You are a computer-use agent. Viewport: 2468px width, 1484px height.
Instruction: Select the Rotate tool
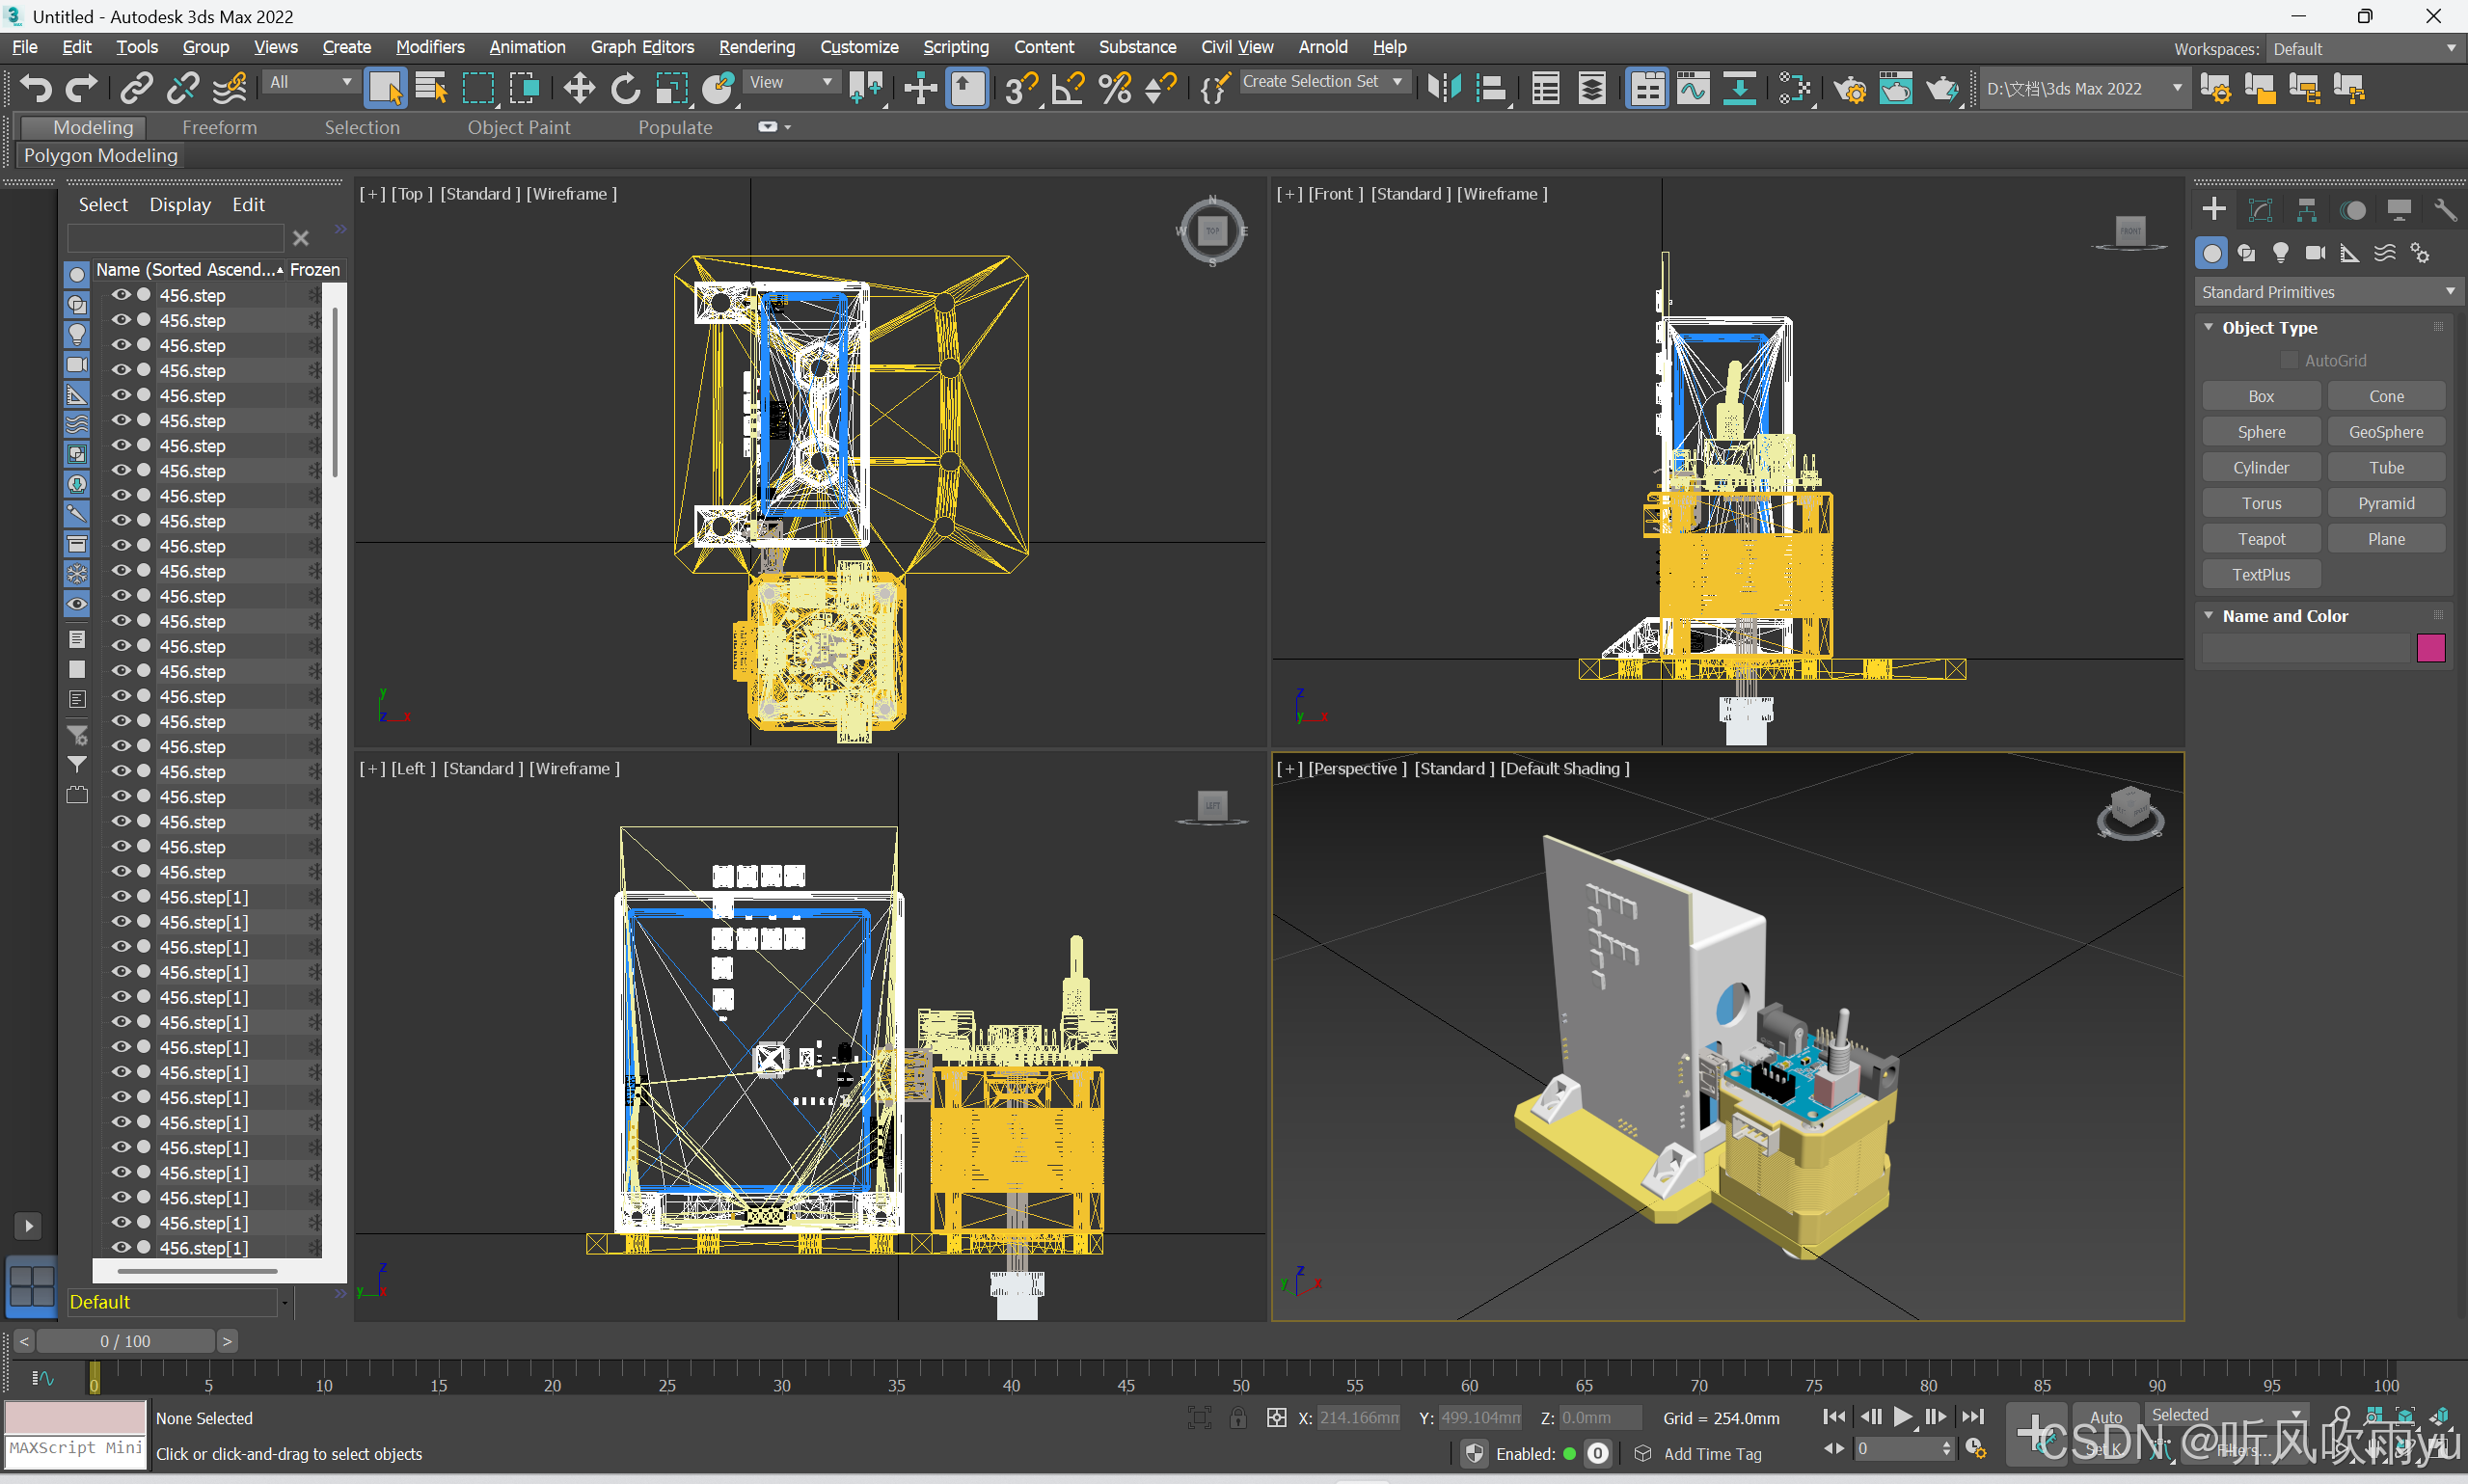click(x=625, y=89)
